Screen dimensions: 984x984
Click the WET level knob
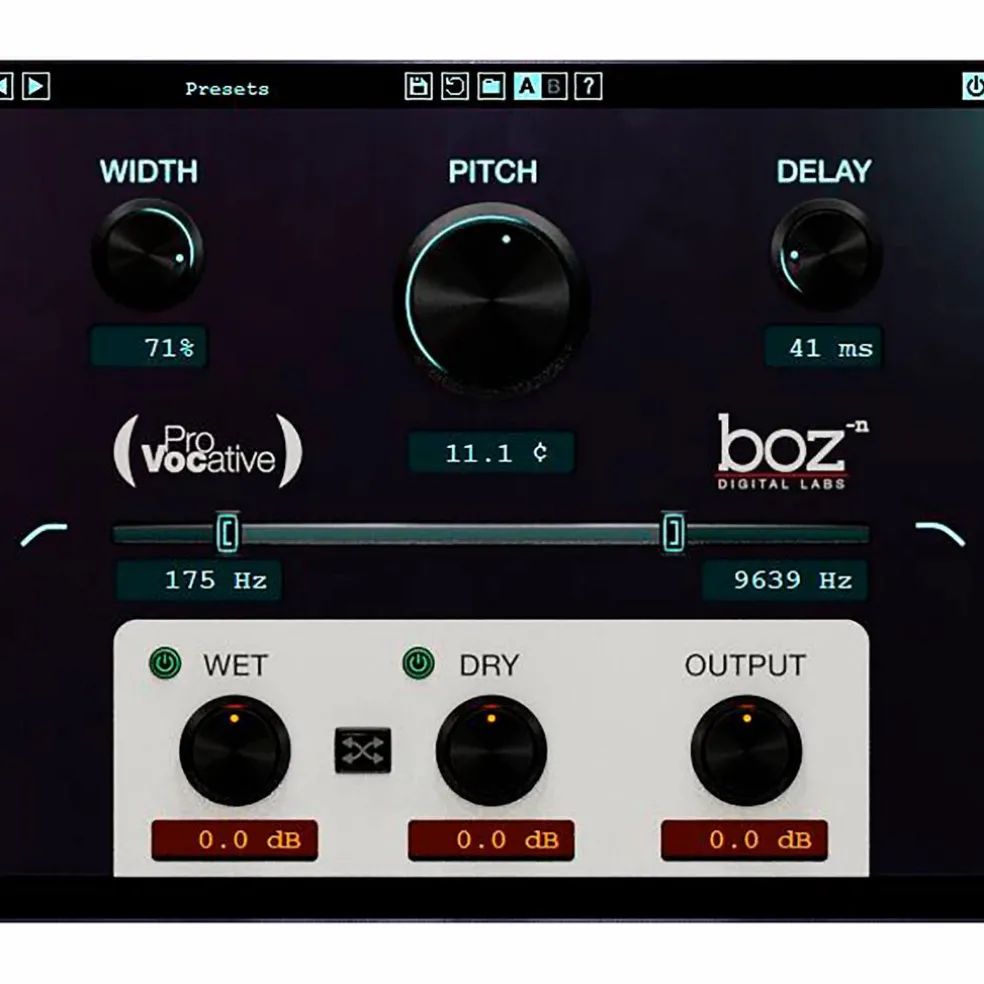pos(235,750)
